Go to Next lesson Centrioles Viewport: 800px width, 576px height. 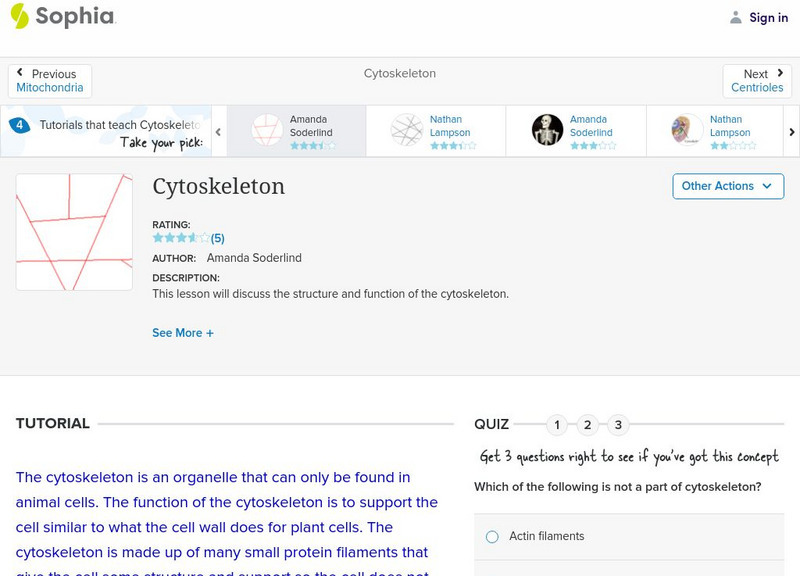(x=757, y=81)
